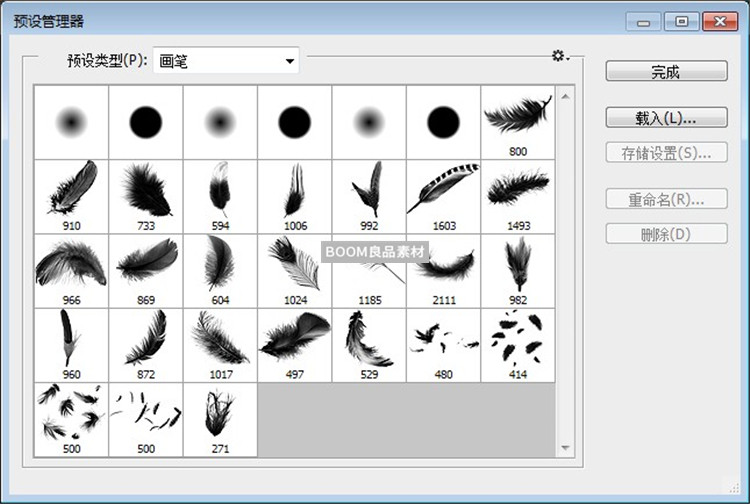Select the 910 feather brush preset
Image resolution: width=750 pixels, height=504 pixels.
[x=72, y=197]
